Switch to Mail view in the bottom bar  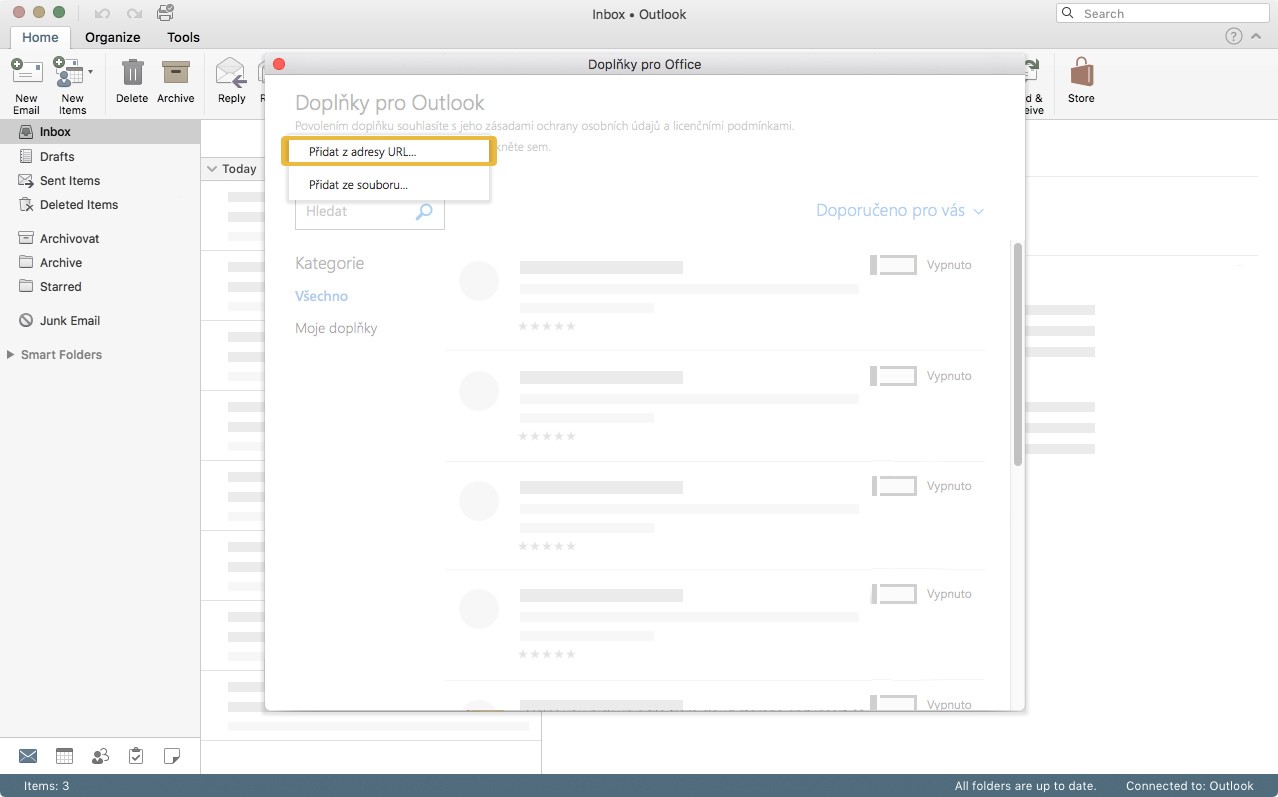coord(28,756)
